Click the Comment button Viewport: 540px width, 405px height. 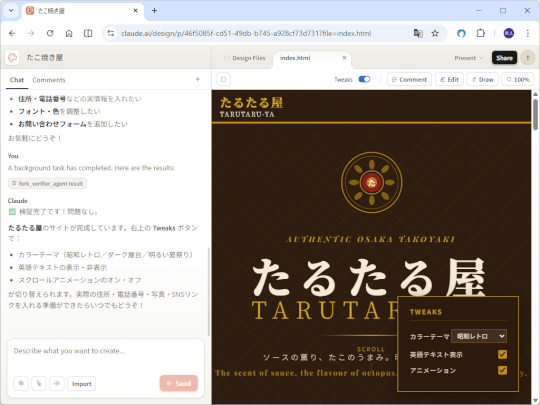click(x=409, y=80)
